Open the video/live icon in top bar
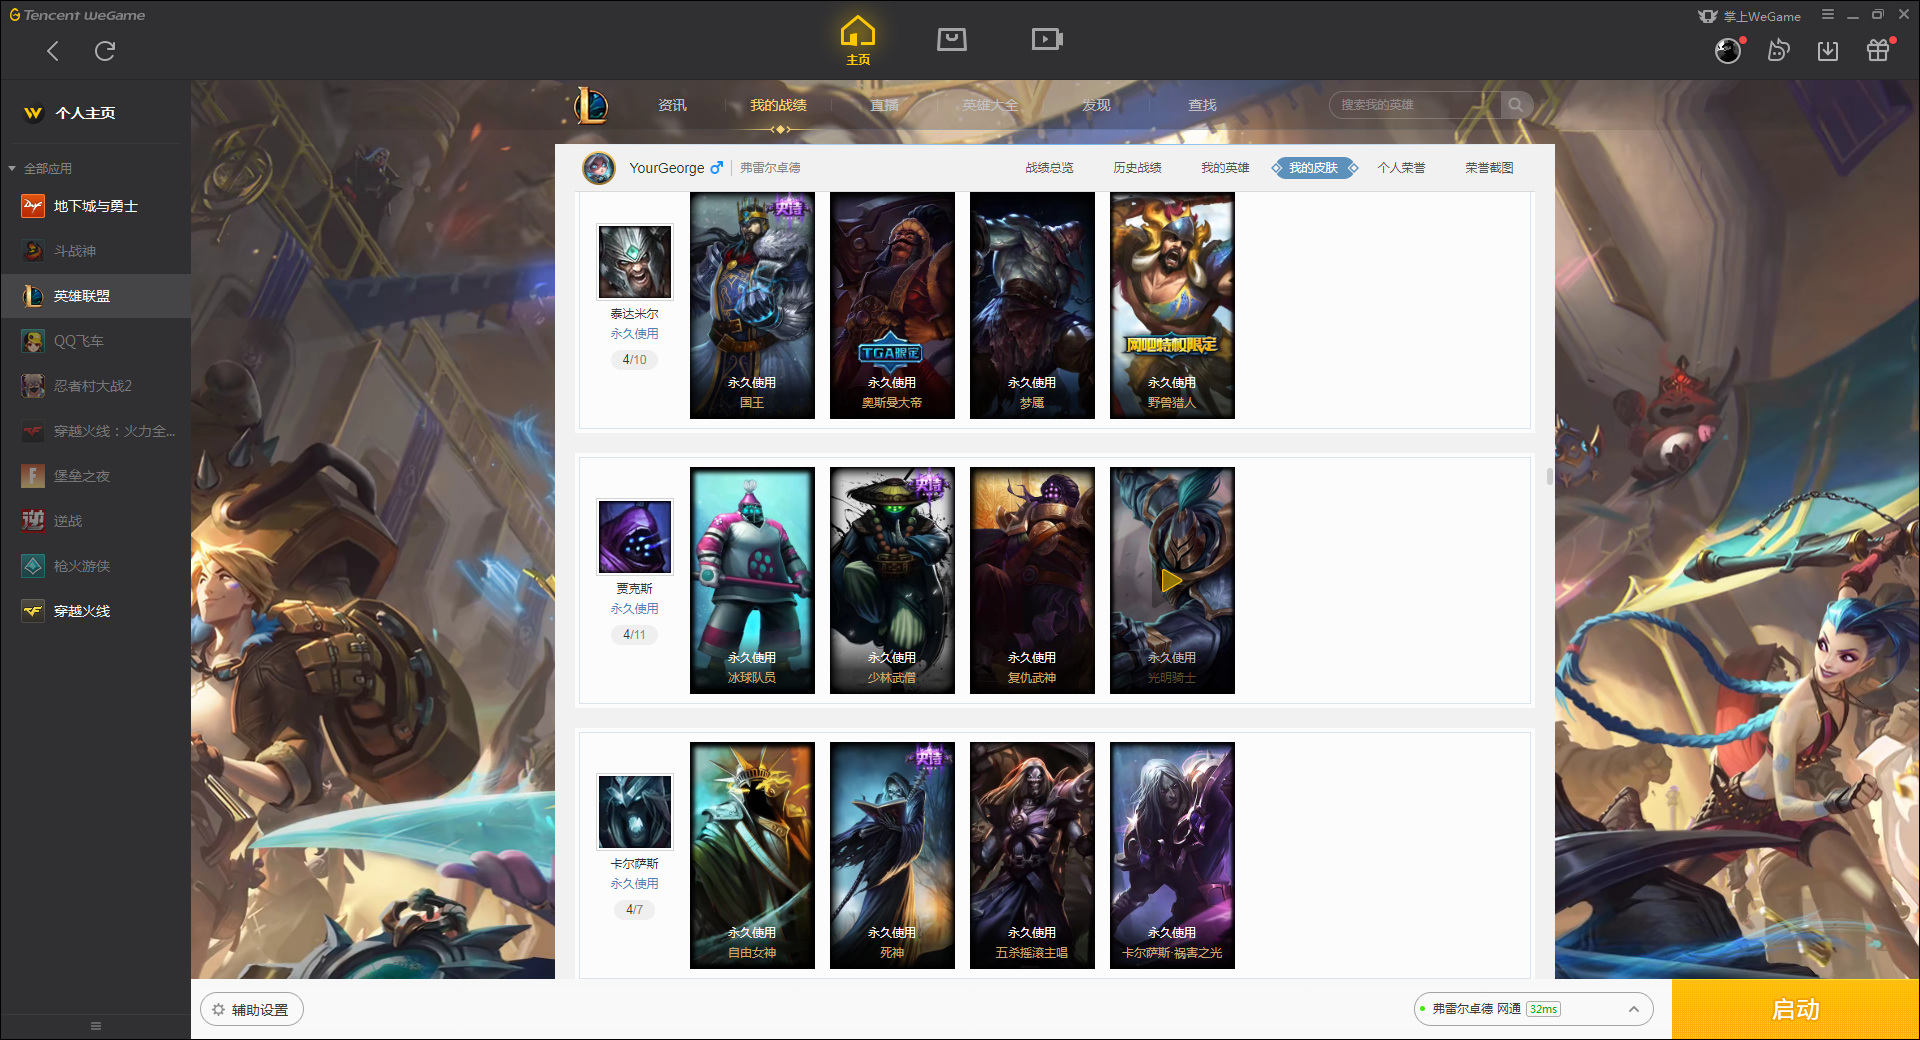The height and width of the screenshot is (1040, 1920). [1047, 39]
